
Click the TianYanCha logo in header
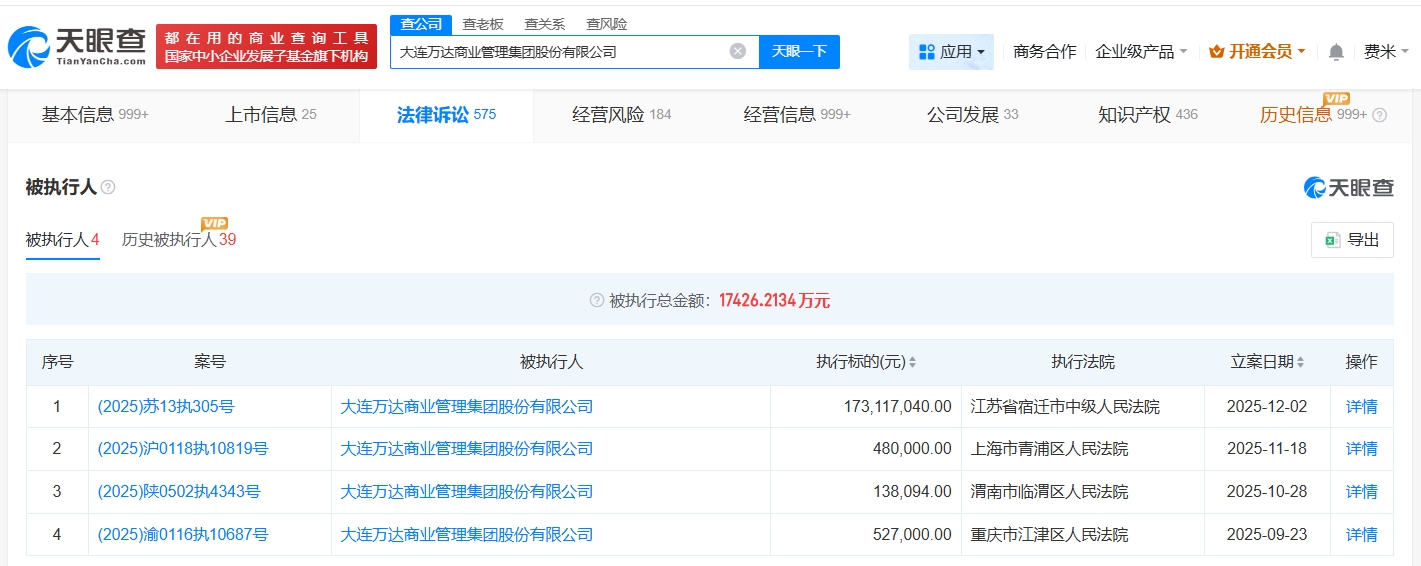(x=76, y=46)
